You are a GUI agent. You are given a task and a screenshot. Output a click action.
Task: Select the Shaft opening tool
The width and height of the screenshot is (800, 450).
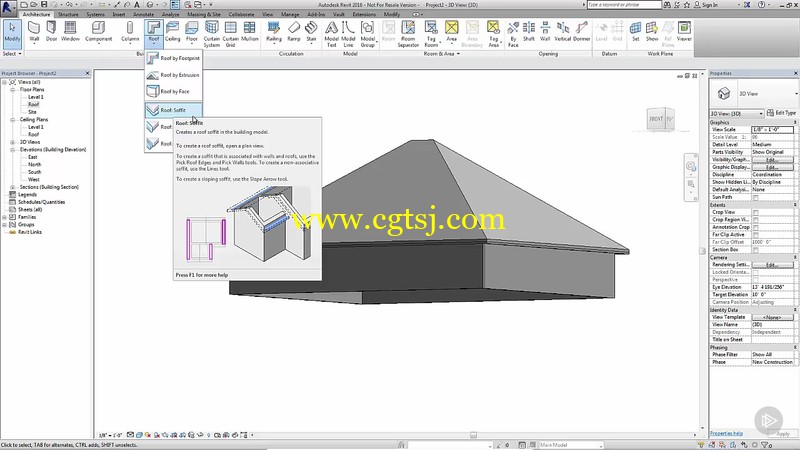coord(529,32)
